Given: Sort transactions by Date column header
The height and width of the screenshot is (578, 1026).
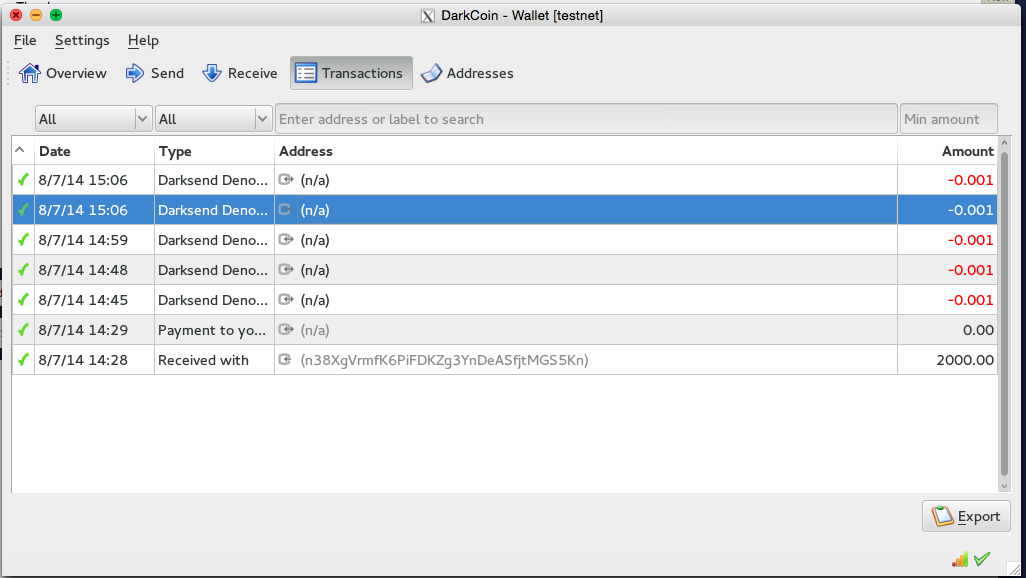Looking at the screenshot, I should click(94, 151).
